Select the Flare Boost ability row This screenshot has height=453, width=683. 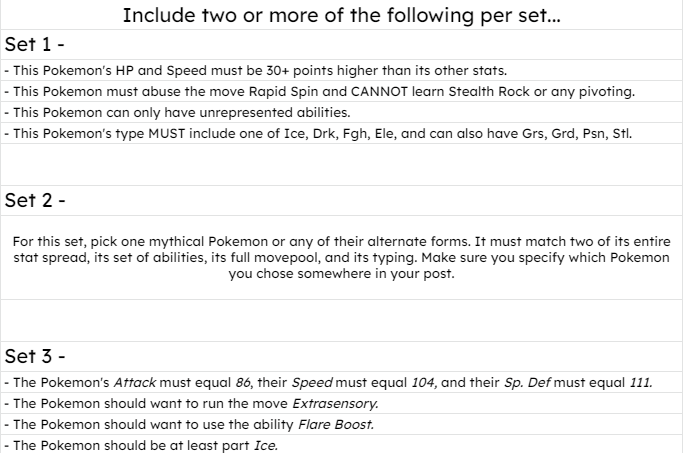coord(342,424)
